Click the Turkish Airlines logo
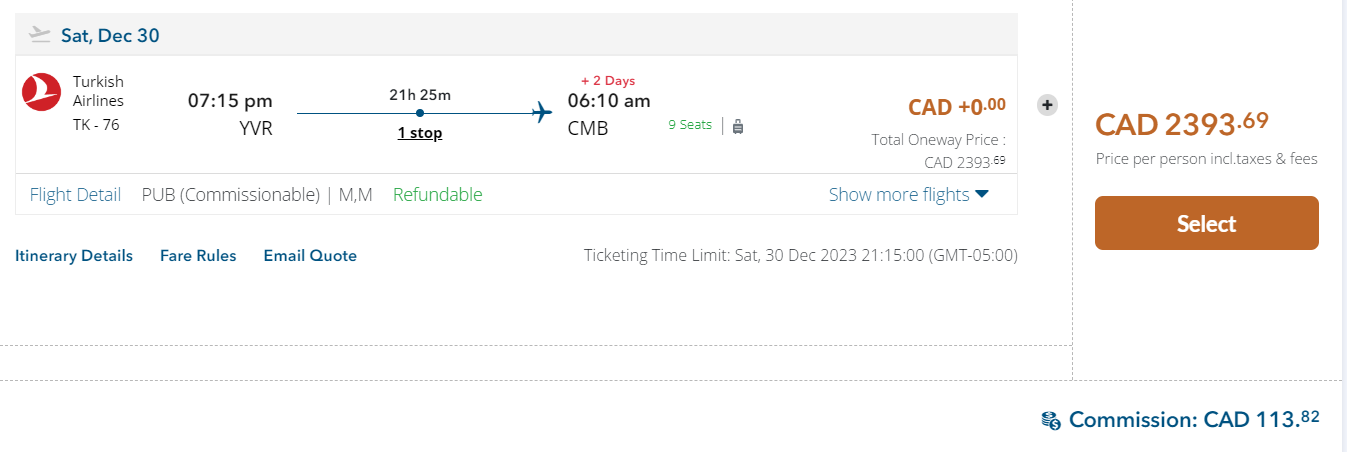The image size is (1347, 452). click(x=42, y=92)
